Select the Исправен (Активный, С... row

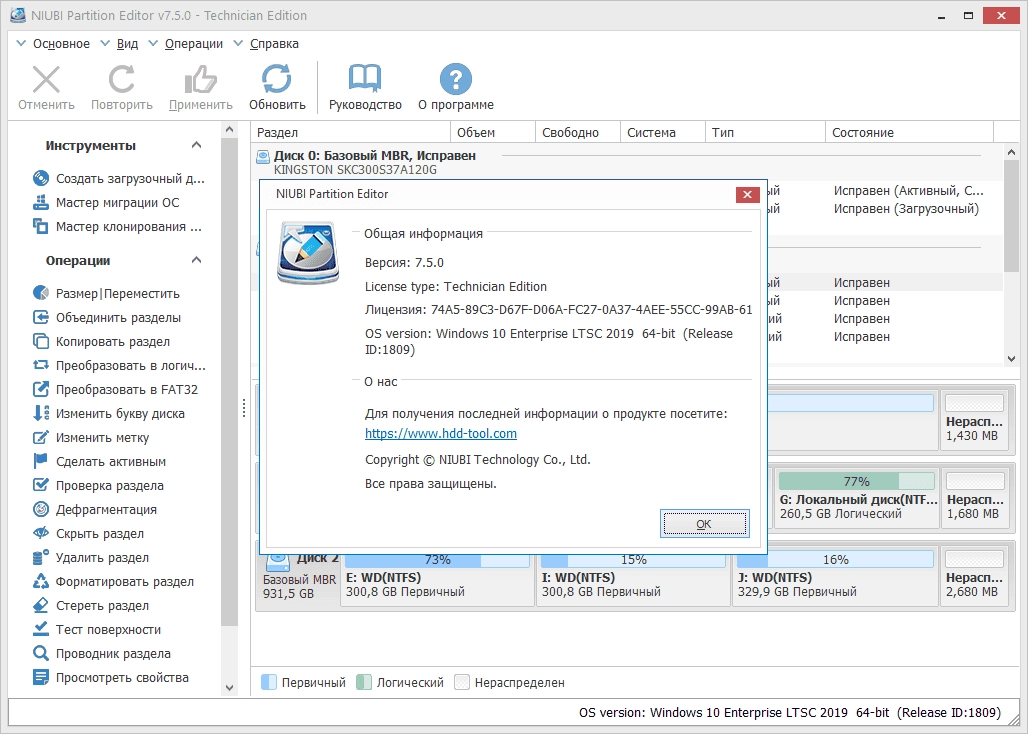click(909, 191)
